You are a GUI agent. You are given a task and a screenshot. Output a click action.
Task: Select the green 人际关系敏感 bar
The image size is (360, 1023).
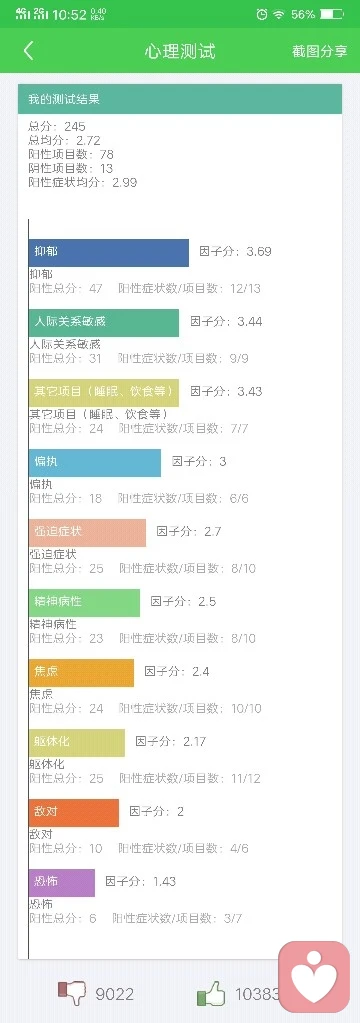[104, 322]
